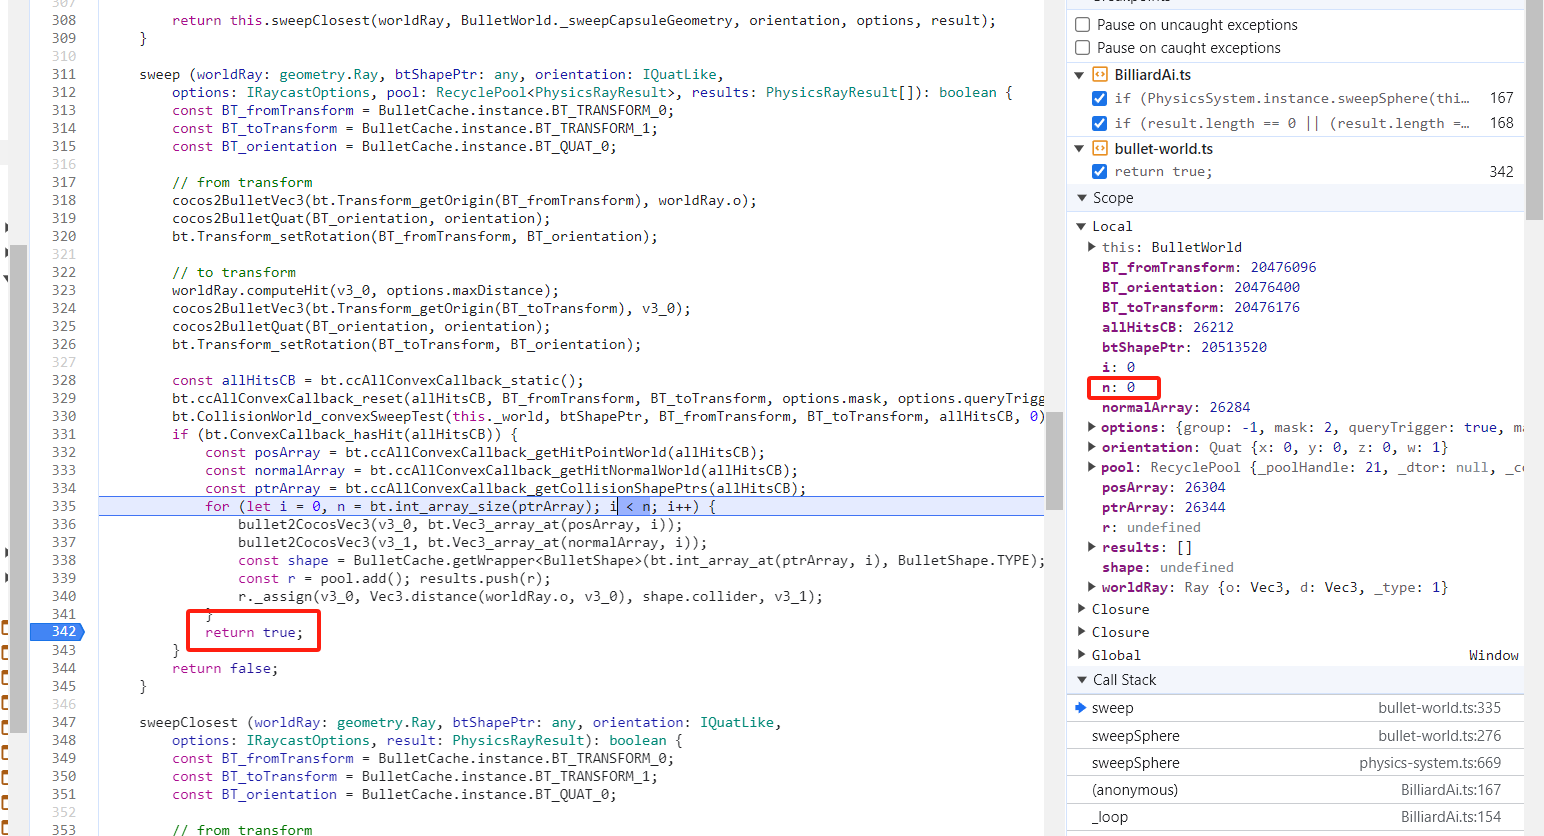The width and height of the screenshot is (1544, 836).
Task: Select the 'BT_fromTransform: 20476096' scope entry
Action: click(1209, 267)
